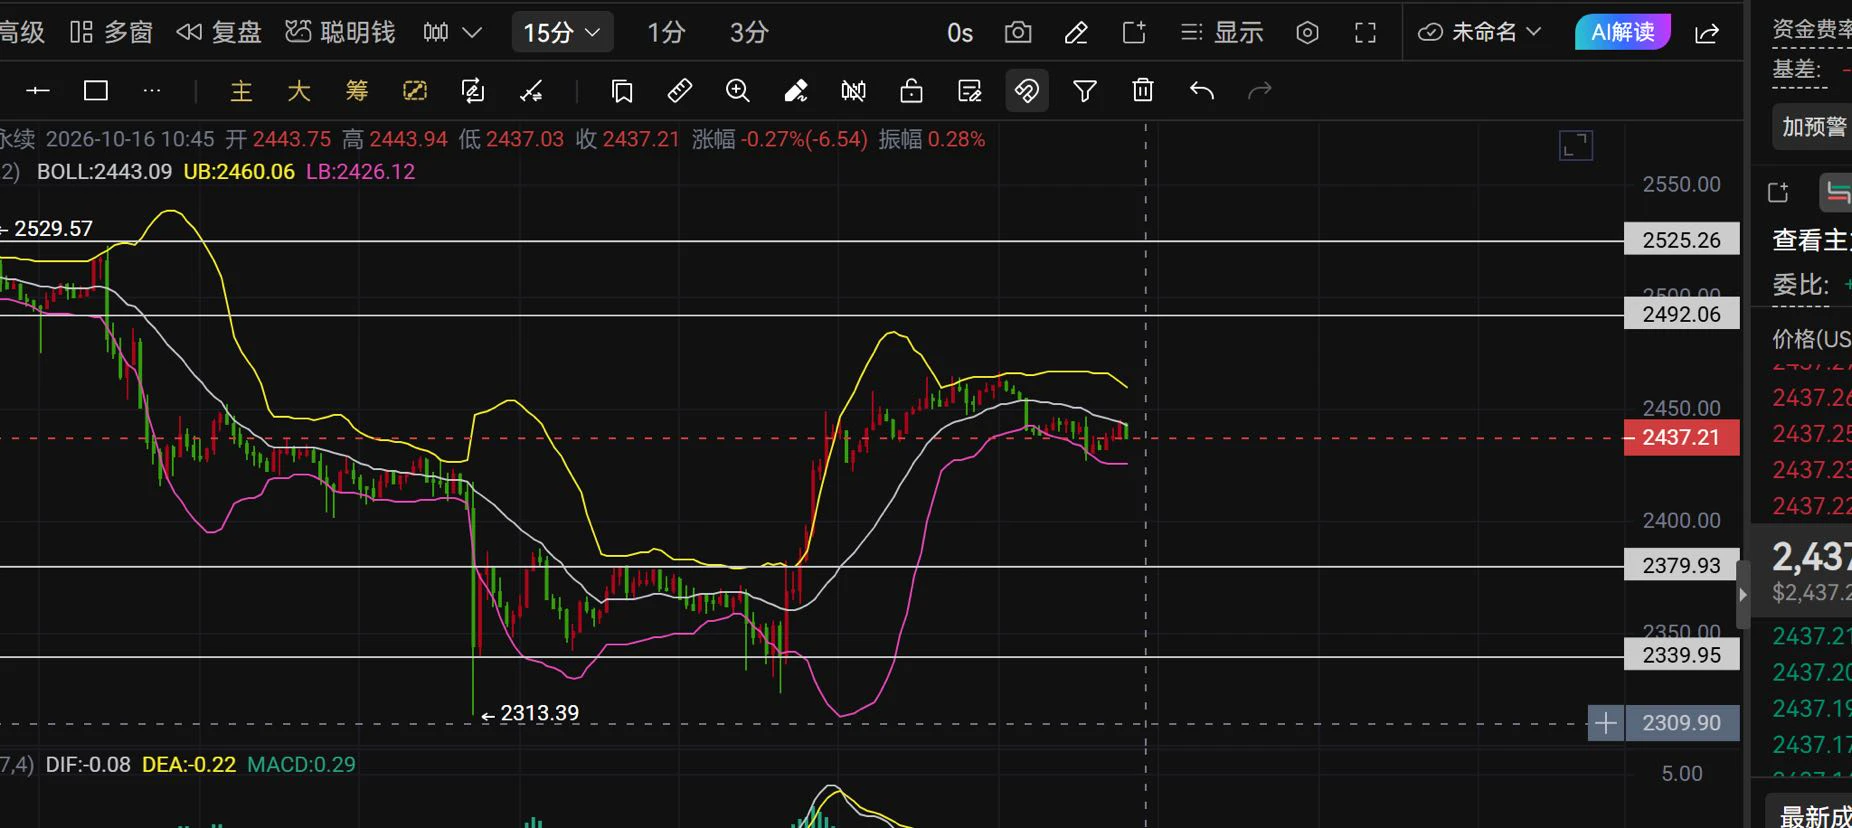Click 加预警 add alert button
This screenshot has height=828, width=1852.
[1813, 127]
